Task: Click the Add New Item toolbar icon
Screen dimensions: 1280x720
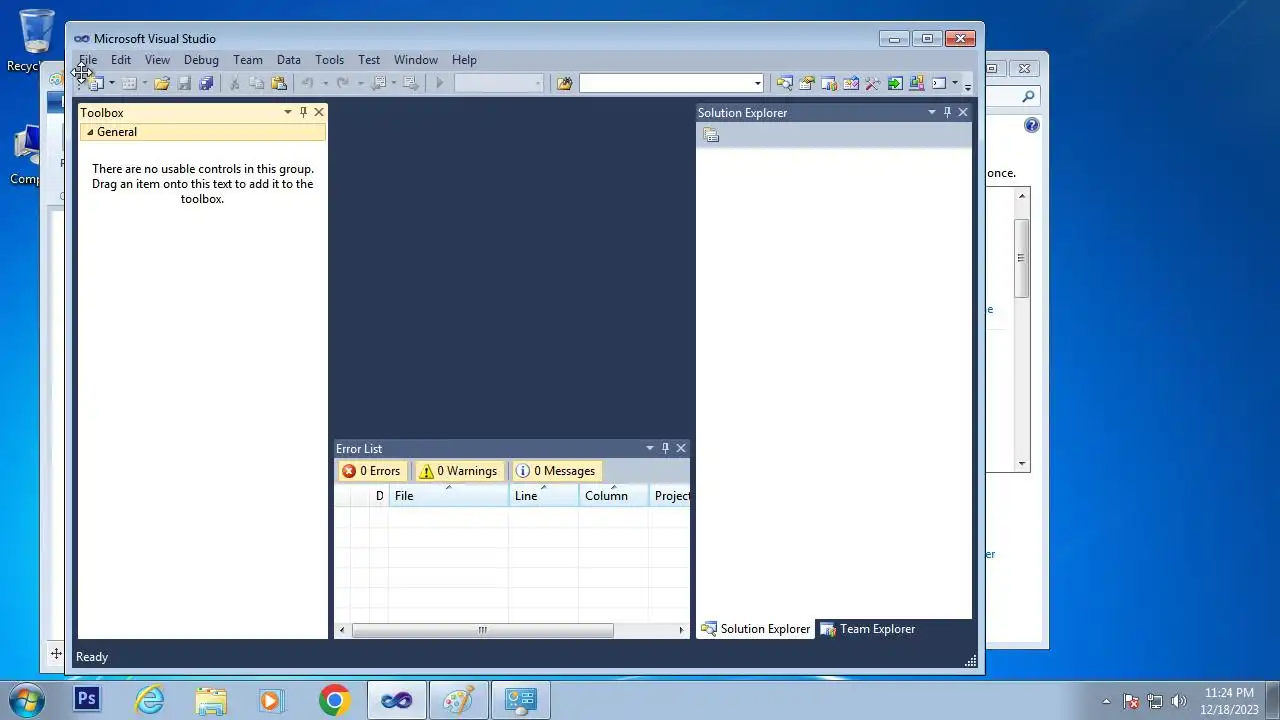Action: tap(129, 84)
